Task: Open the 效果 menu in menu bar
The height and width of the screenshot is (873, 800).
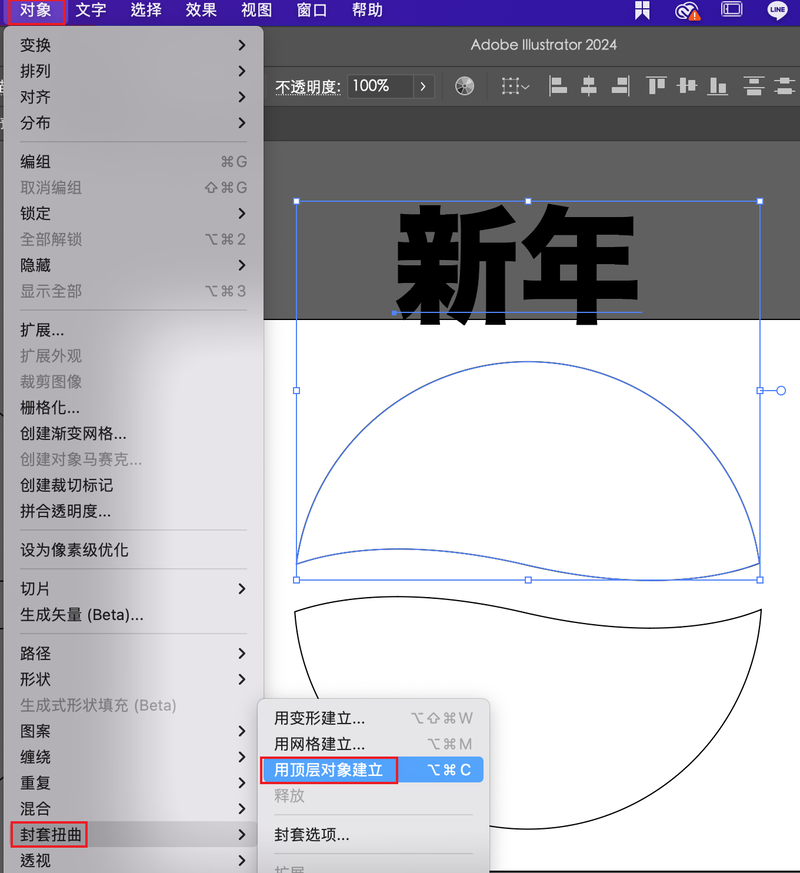Action: click(x=201, y=11)
